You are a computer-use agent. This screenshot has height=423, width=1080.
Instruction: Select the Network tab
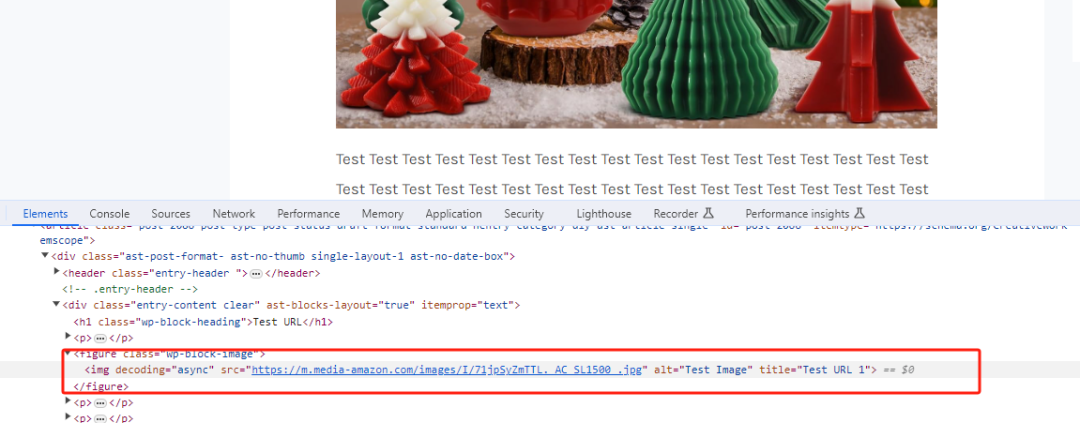coord(233,214)
